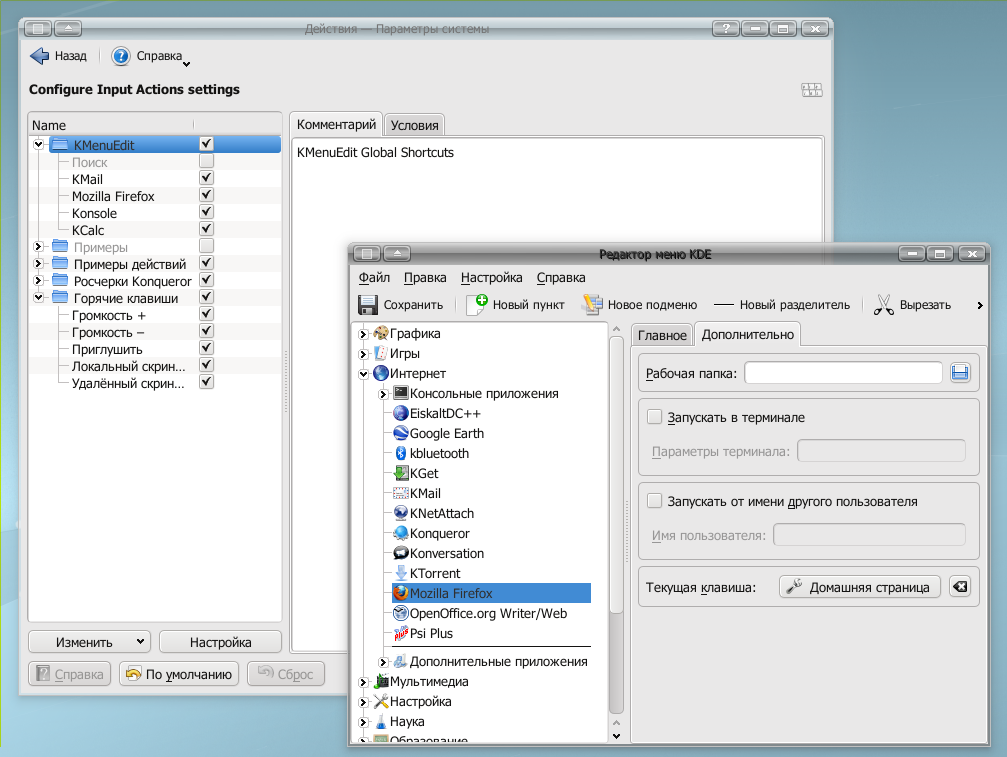The width and height of the screenshot is (1007, 757).
Task: Click the New Separator line icon
Action: point(724,305)
